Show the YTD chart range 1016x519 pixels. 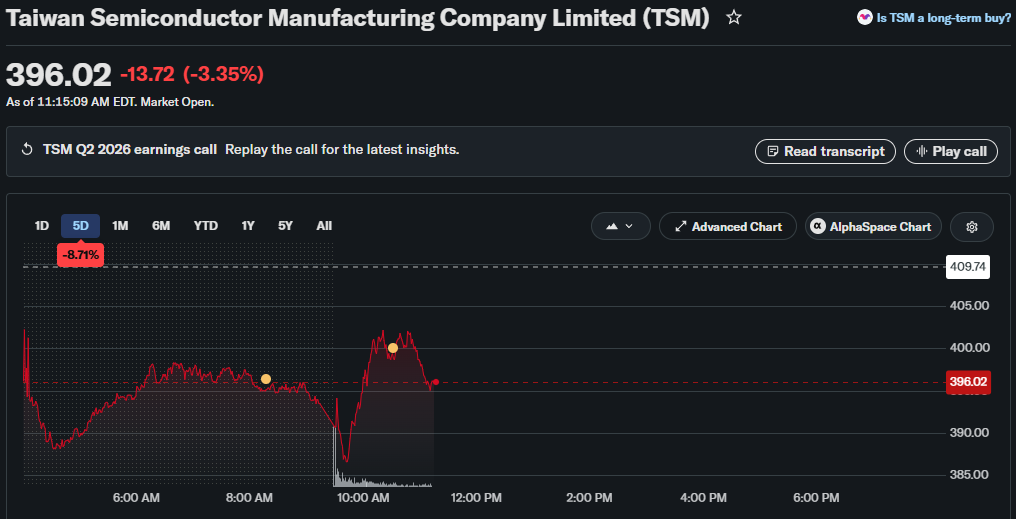click(x=205, y=226)
